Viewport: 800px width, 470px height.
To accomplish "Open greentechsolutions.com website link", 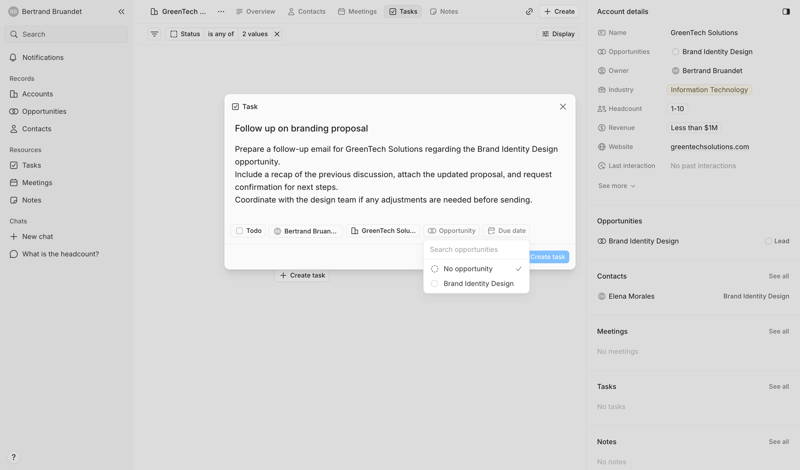I will [x=710, y=147].
